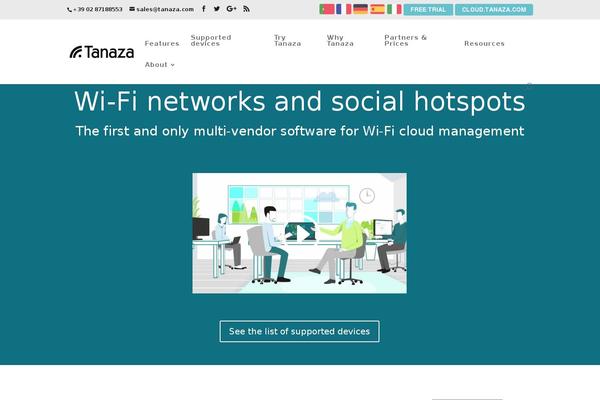Open the Features menu item
600x400 pixels.
tap(162, 44)
